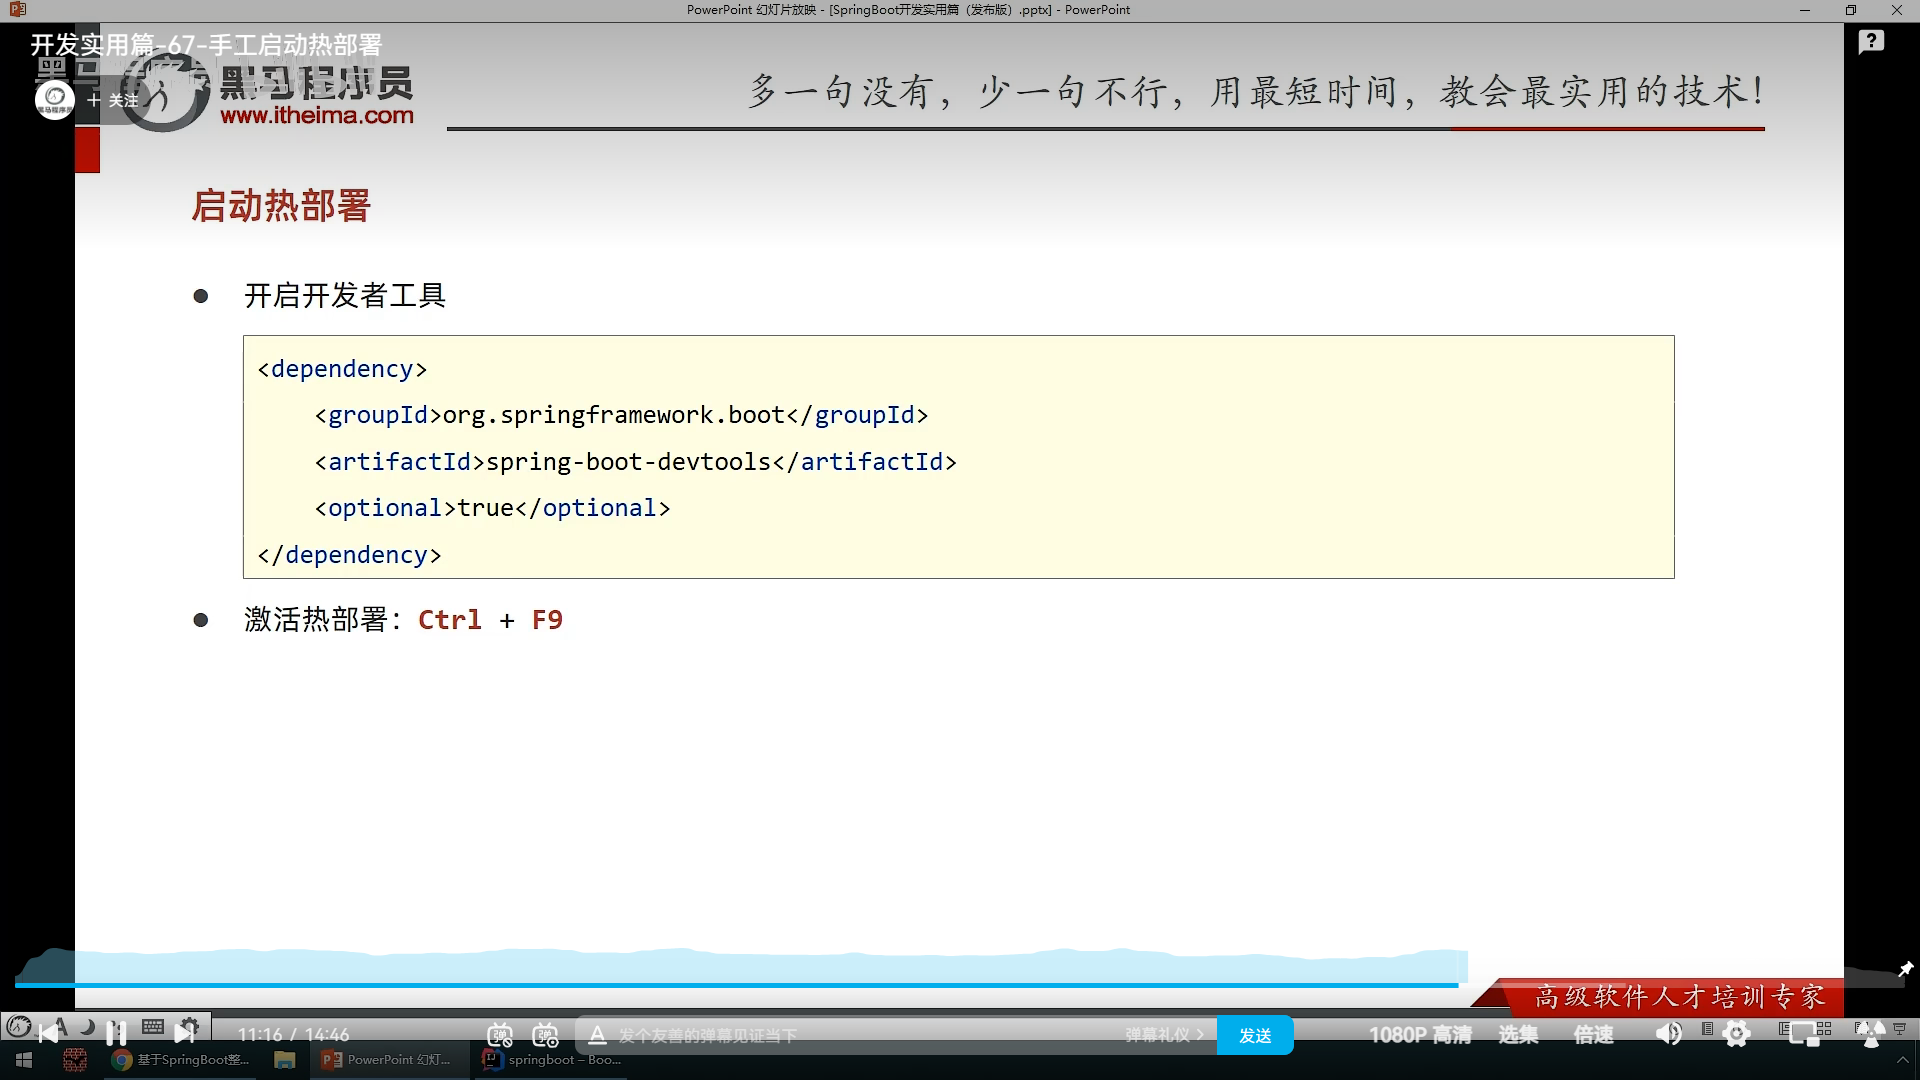
Task: Open 弹幕礼仪 etiquette link
Action: point(1164,1035)
